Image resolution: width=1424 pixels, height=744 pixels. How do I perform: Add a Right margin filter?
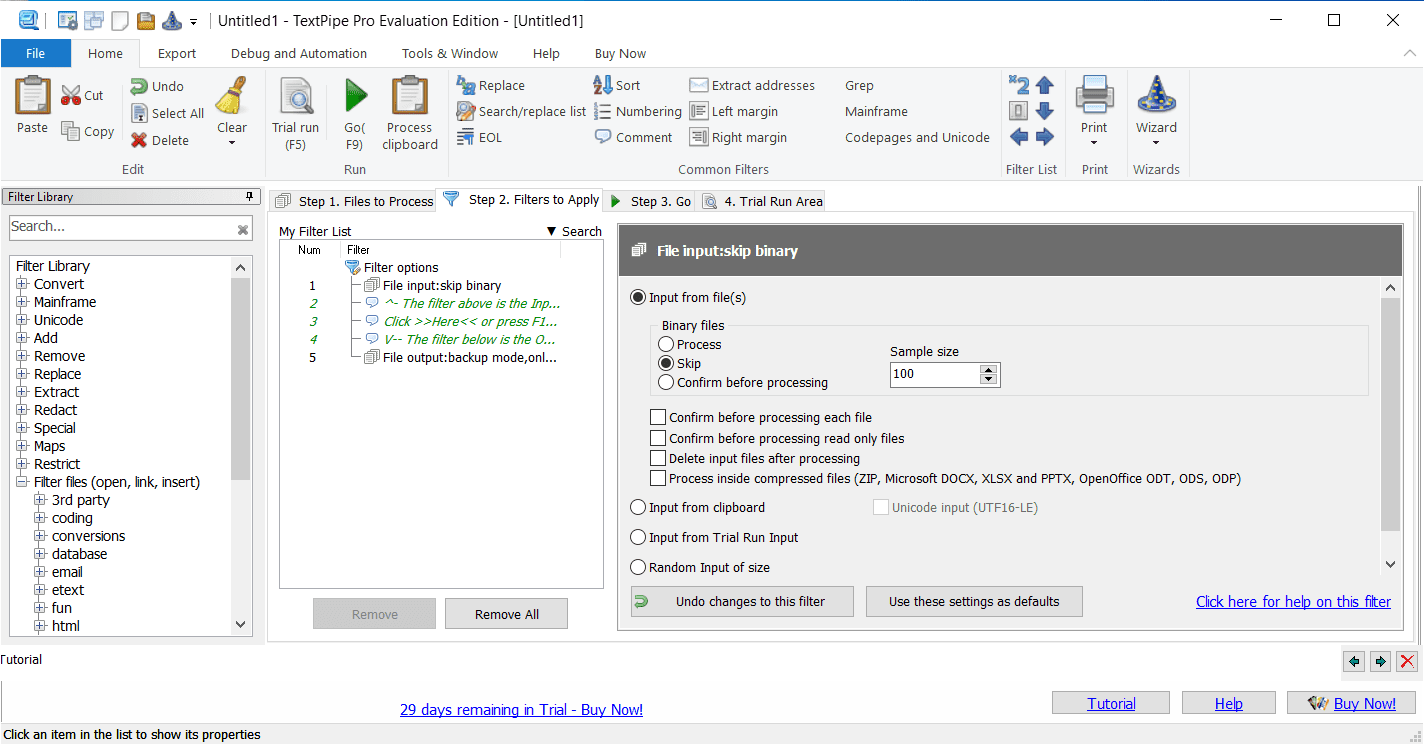[738, 138]
